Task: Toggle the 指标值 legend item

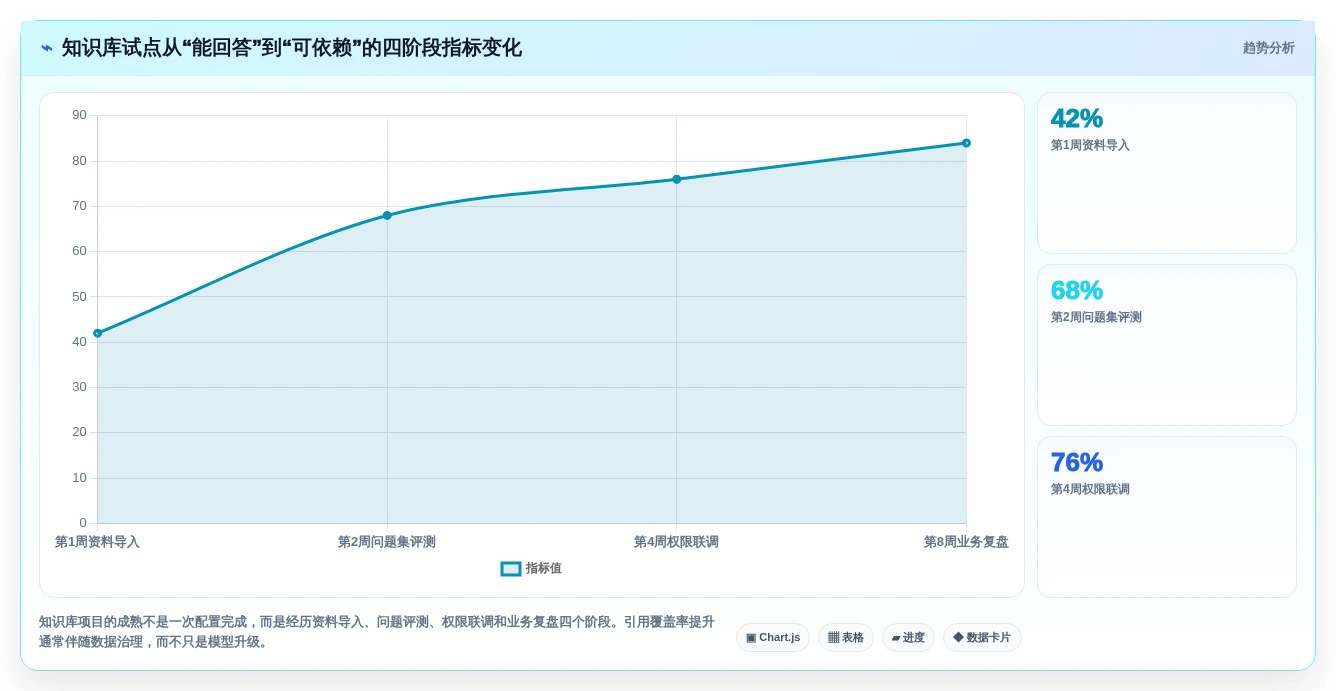Action: (x=531, y=568)
